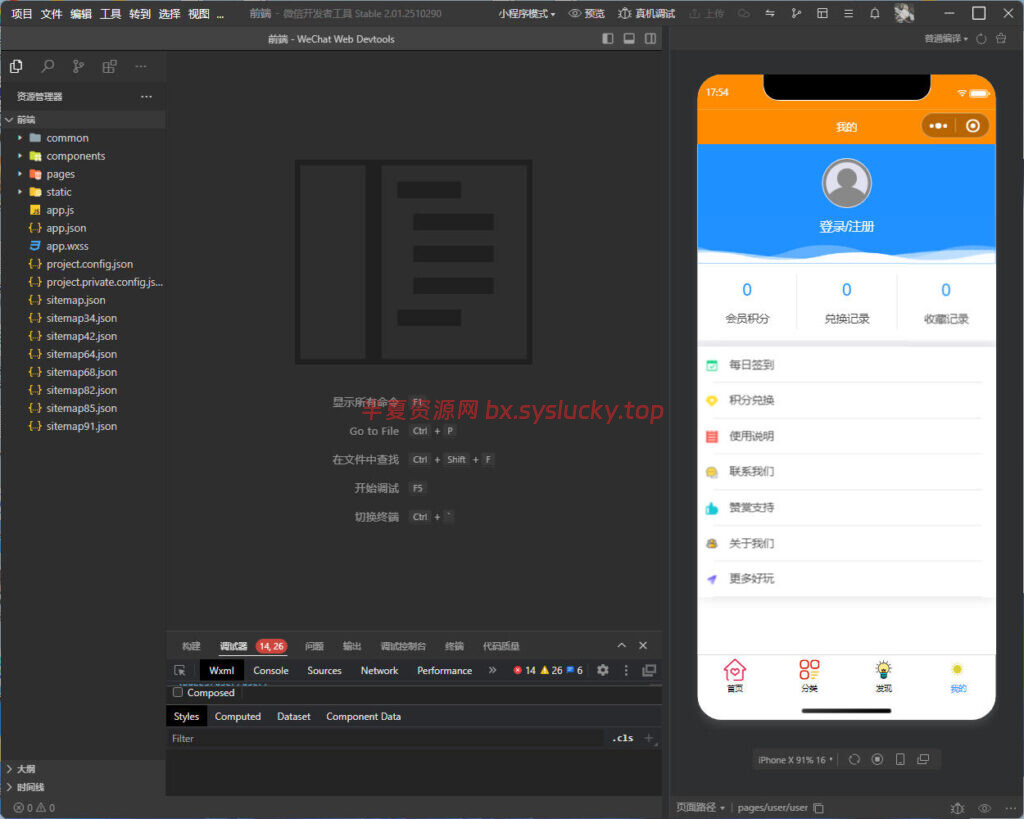The width and height of the screenshot is (1024, 819).
Task: Click the simulator stop record icon
Action: (877, 759)
